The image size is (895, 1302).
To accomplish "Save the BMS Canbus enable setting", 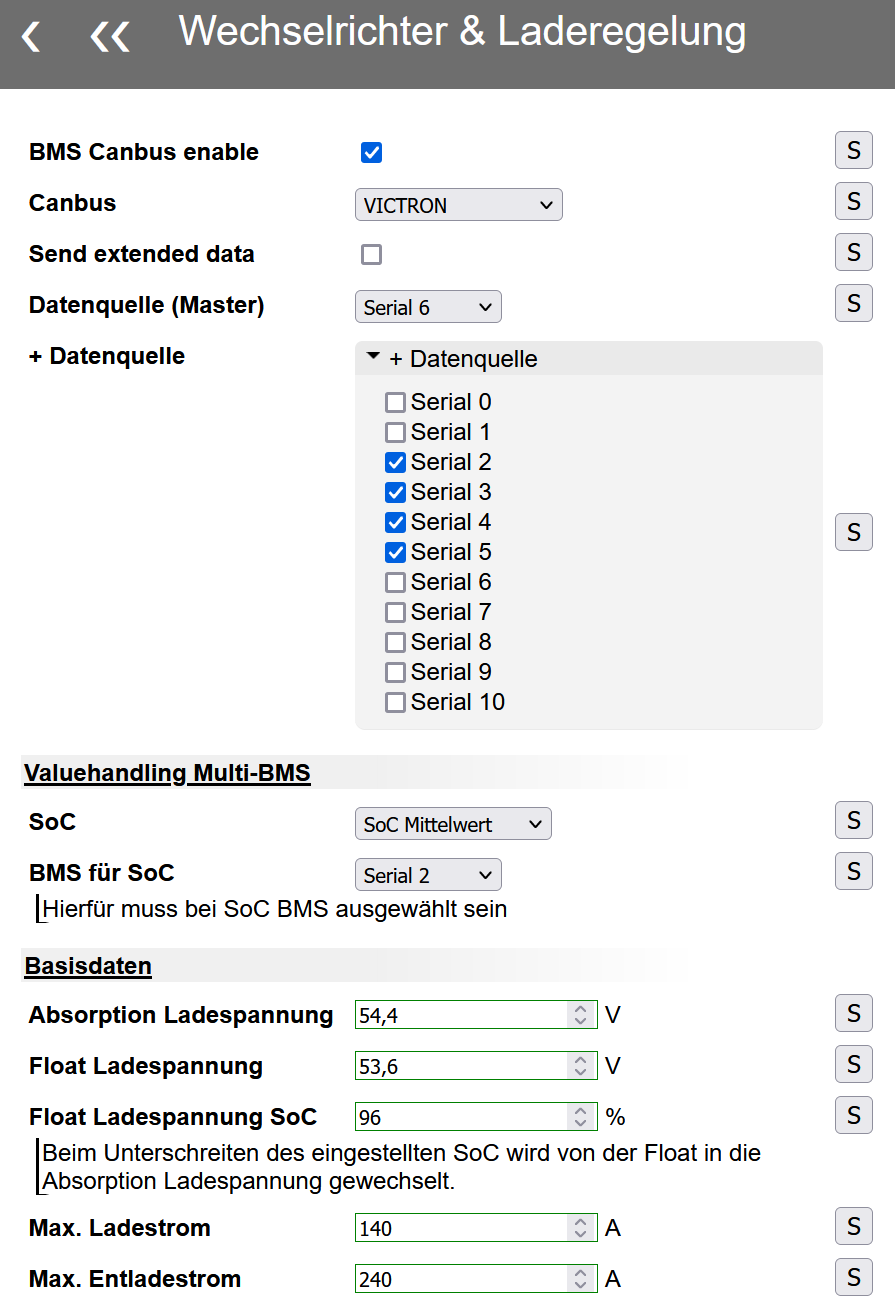I will point(853,150).
